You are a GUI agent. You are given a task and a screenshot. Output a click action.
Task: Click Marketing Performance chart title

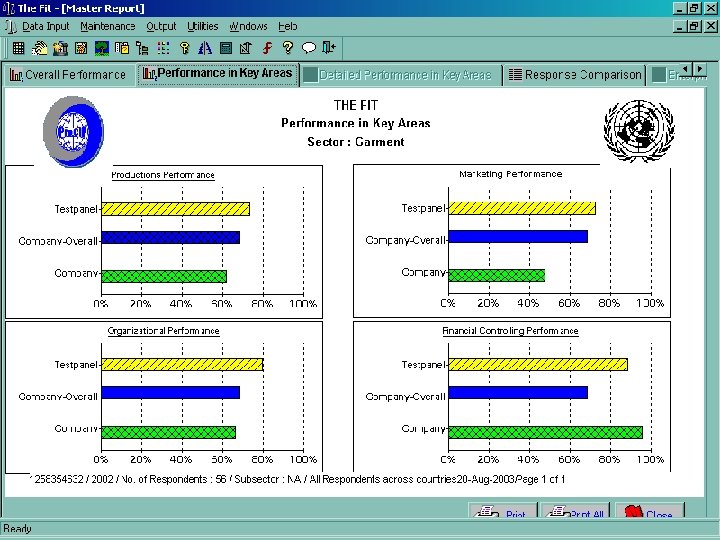511,174
